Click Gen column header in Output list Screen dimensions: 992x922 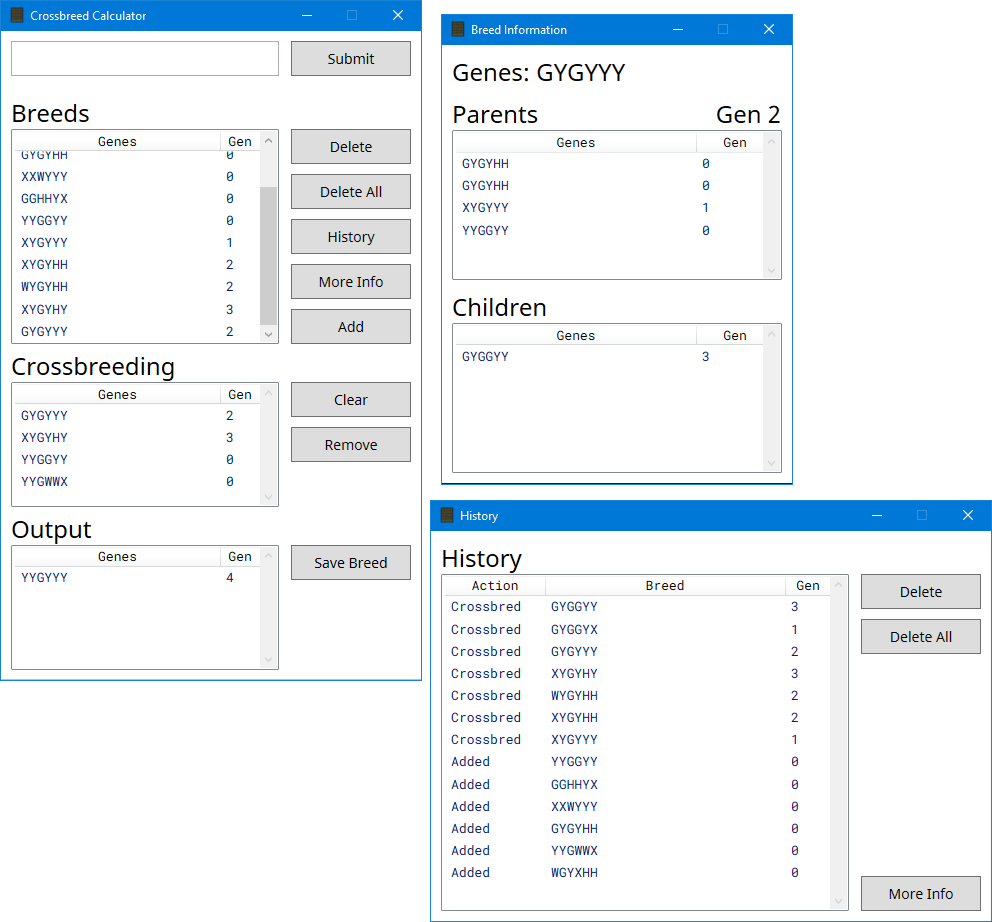[x=240, y=556]
